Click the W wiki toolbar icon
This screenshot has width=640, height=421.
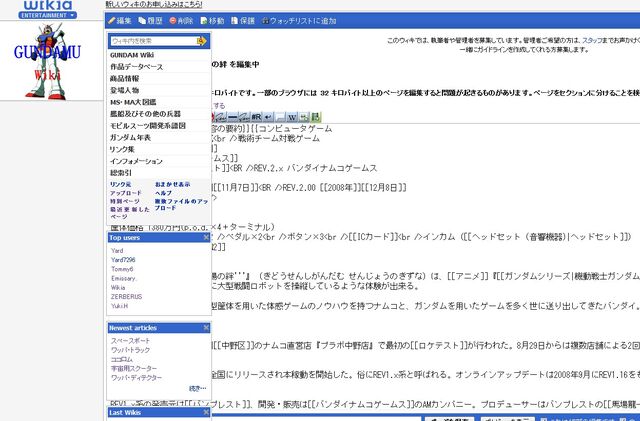(x=292, y=117)
